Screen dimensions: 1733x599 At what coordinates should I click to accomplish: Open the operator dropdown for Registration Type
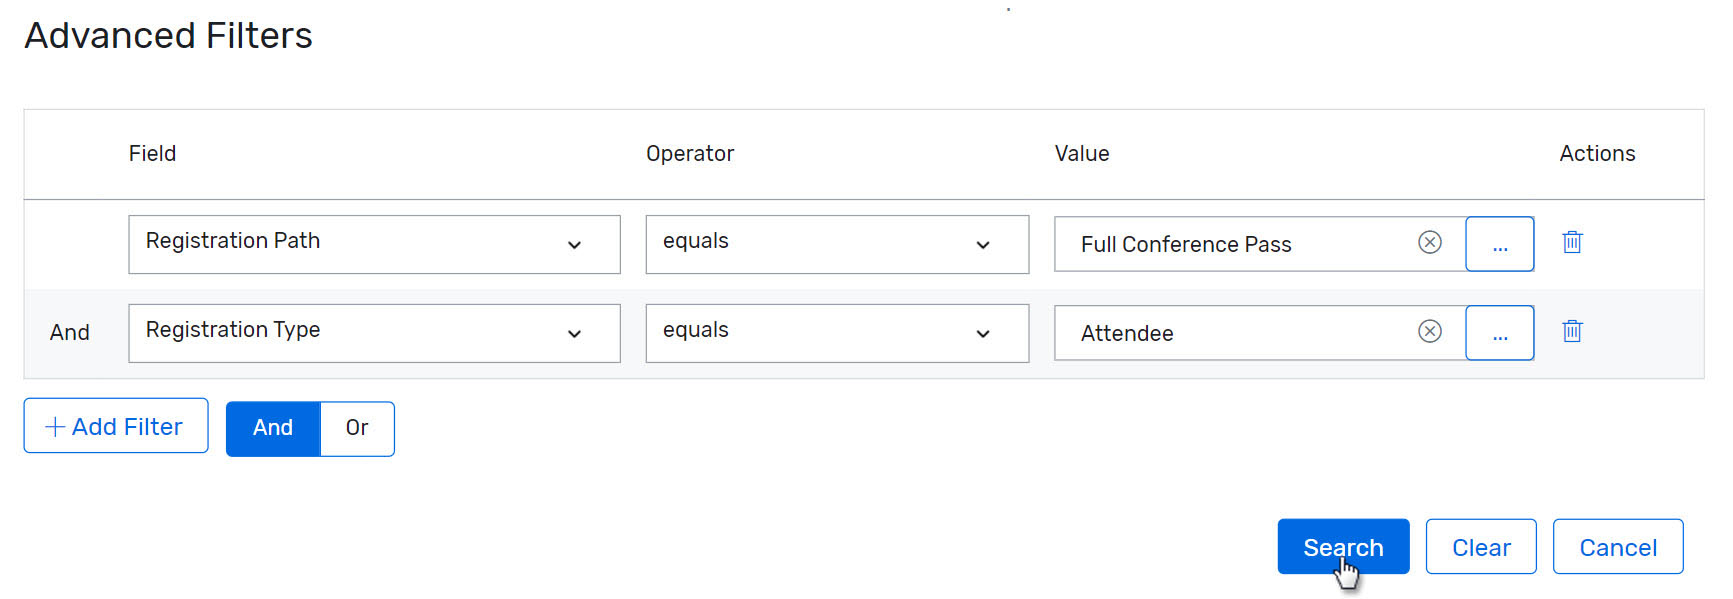tap(983, 332)
